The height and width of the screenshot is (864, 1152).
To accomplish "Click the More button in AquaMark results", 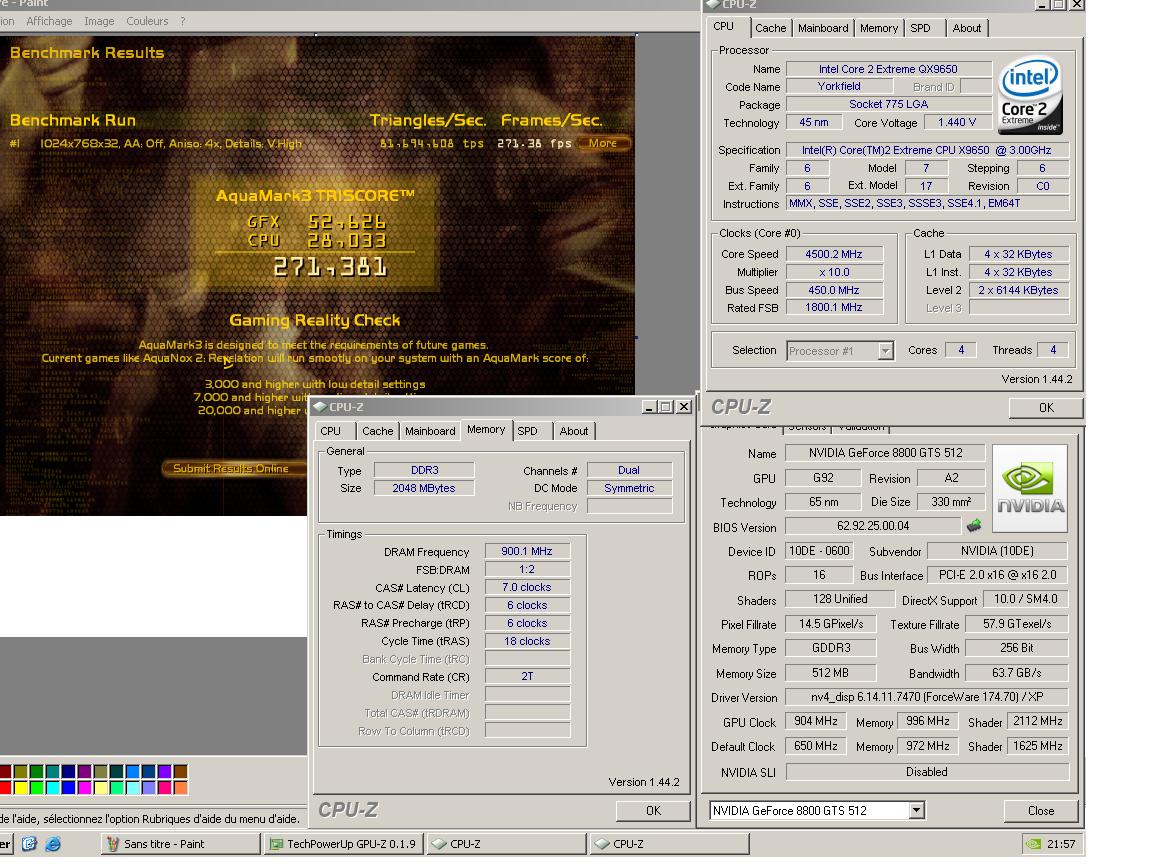I will click(x=602, y=143).
